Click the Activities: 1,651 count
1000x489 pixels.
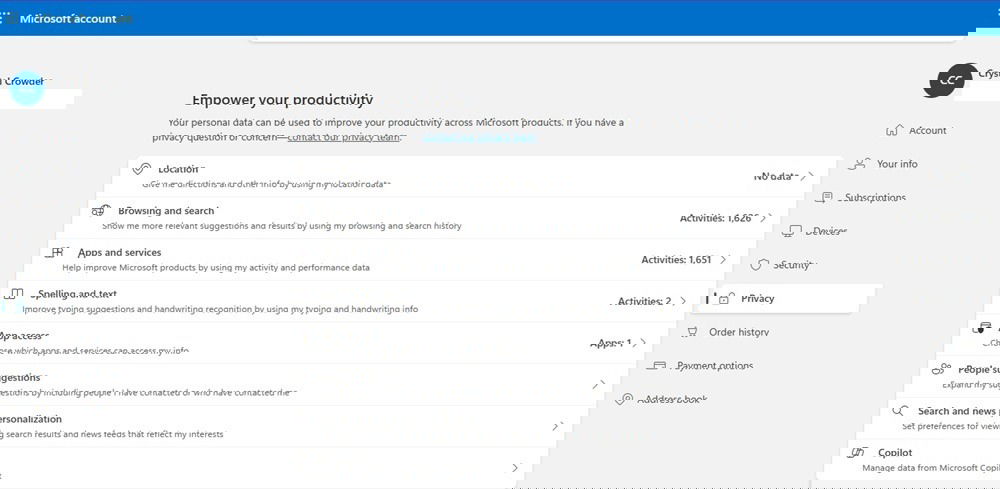(x=676, y=259)
